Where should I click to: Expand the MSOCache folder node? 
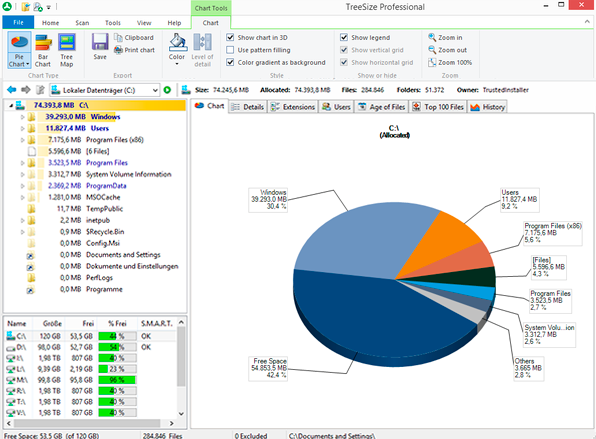(22, 197)
